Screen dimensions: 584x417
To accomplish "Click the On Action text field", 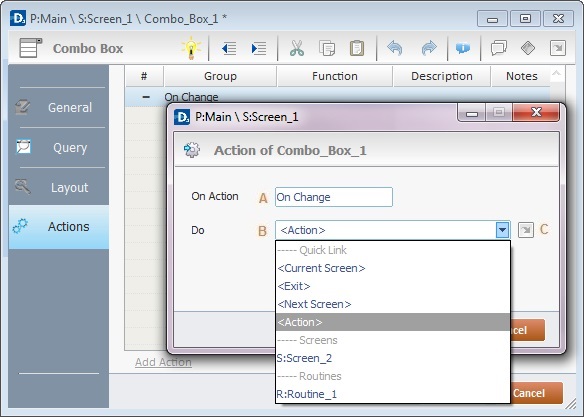I will [x=334, y=197].
